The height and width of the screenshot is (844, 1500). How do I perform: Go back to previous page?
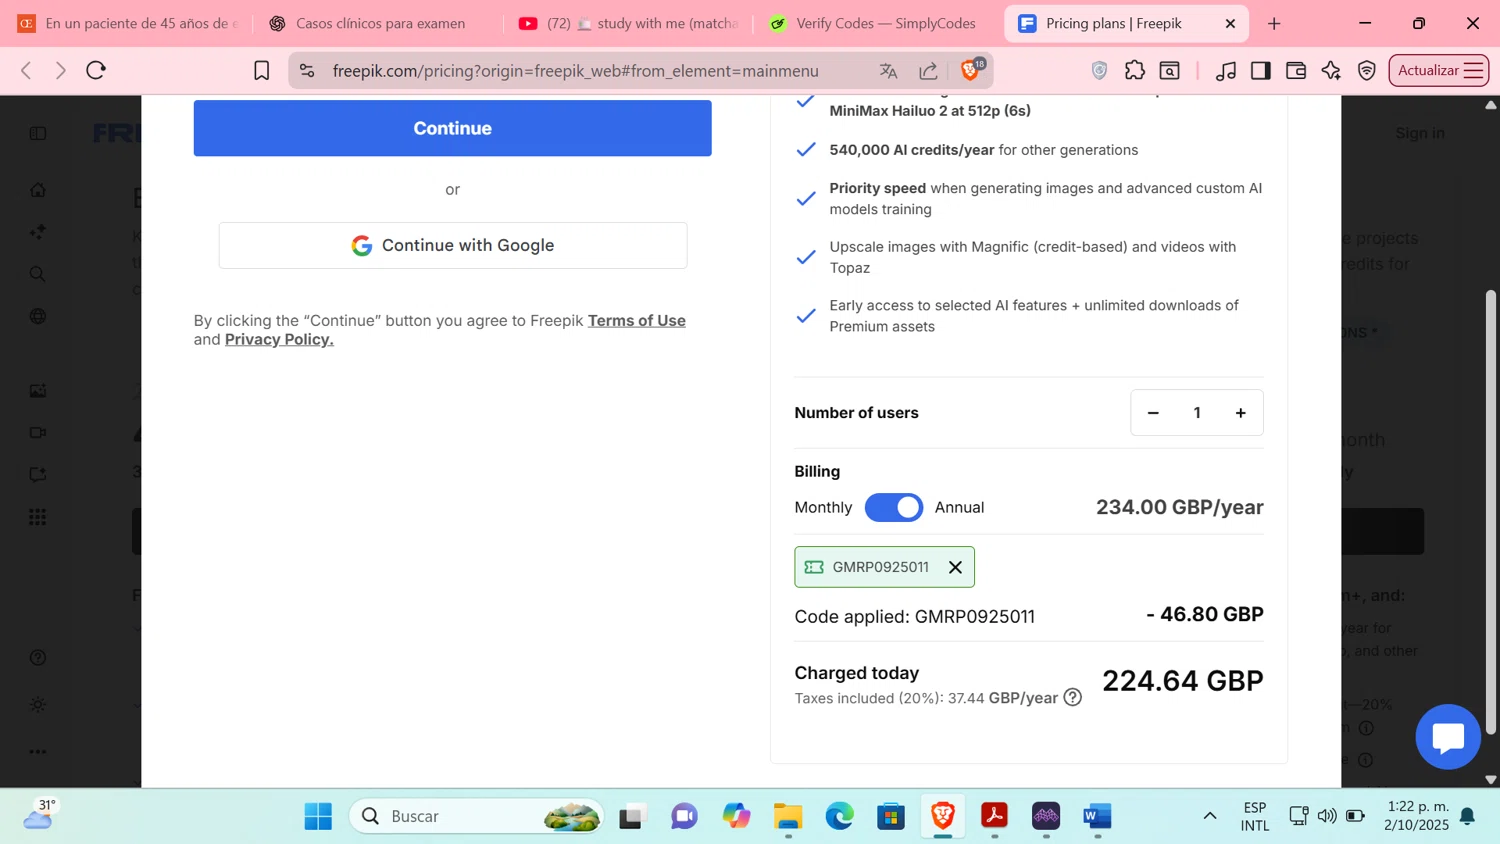click(27, 70)
